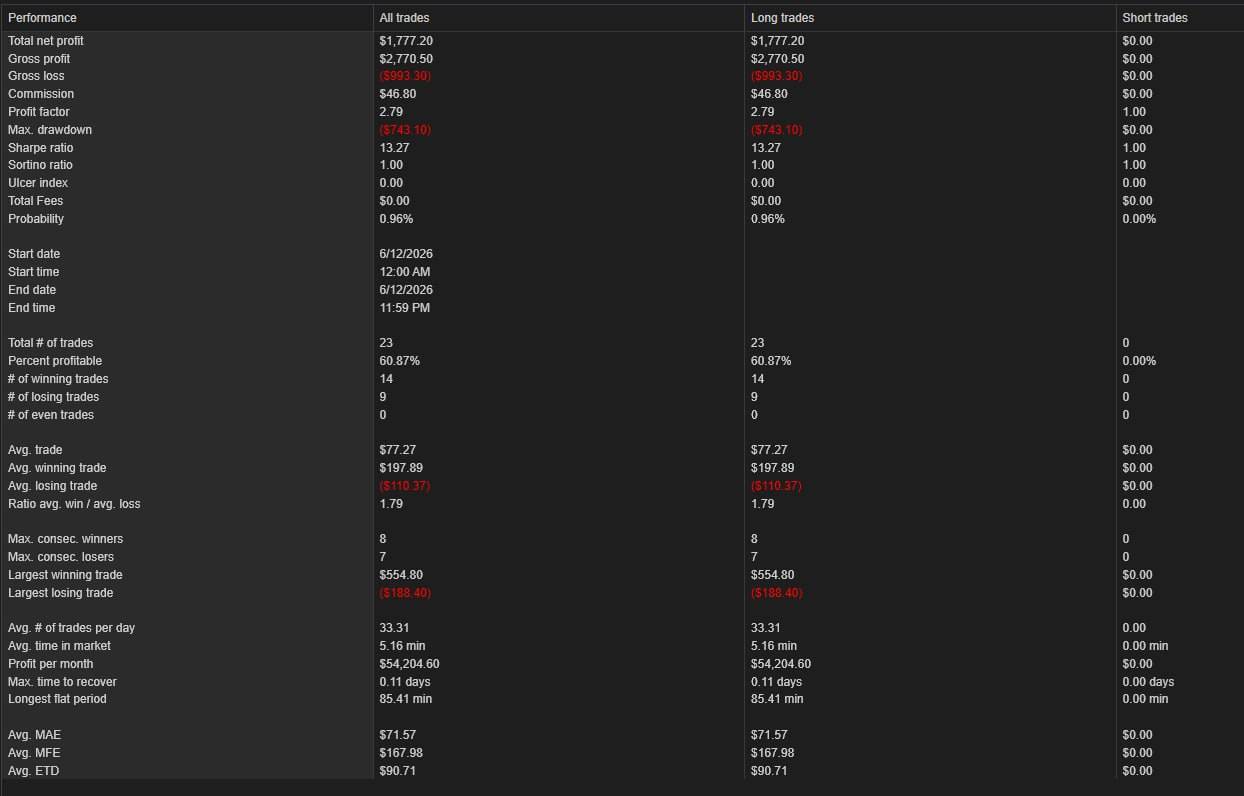
Task: Click $167.98 in the All trades column
Action: point(401,753)
